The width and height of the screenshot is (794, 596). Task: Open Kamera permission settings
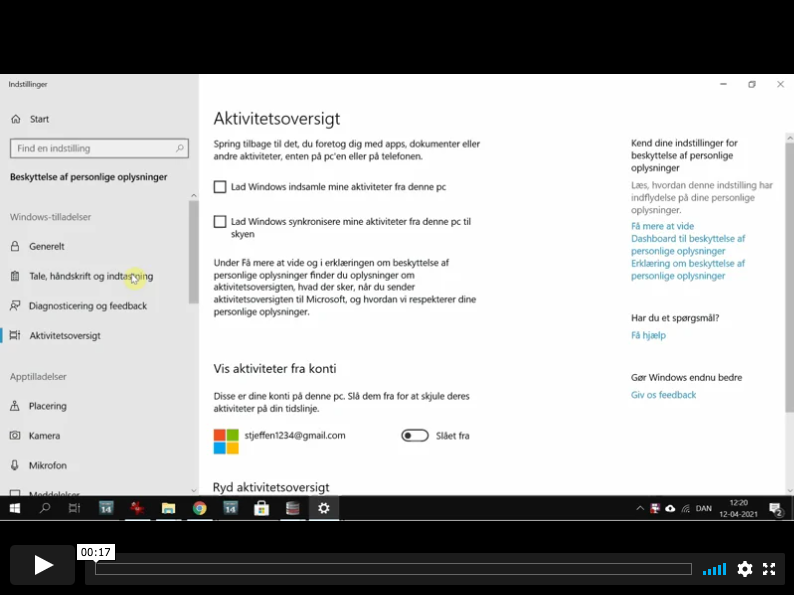click(x=44, y=436)
